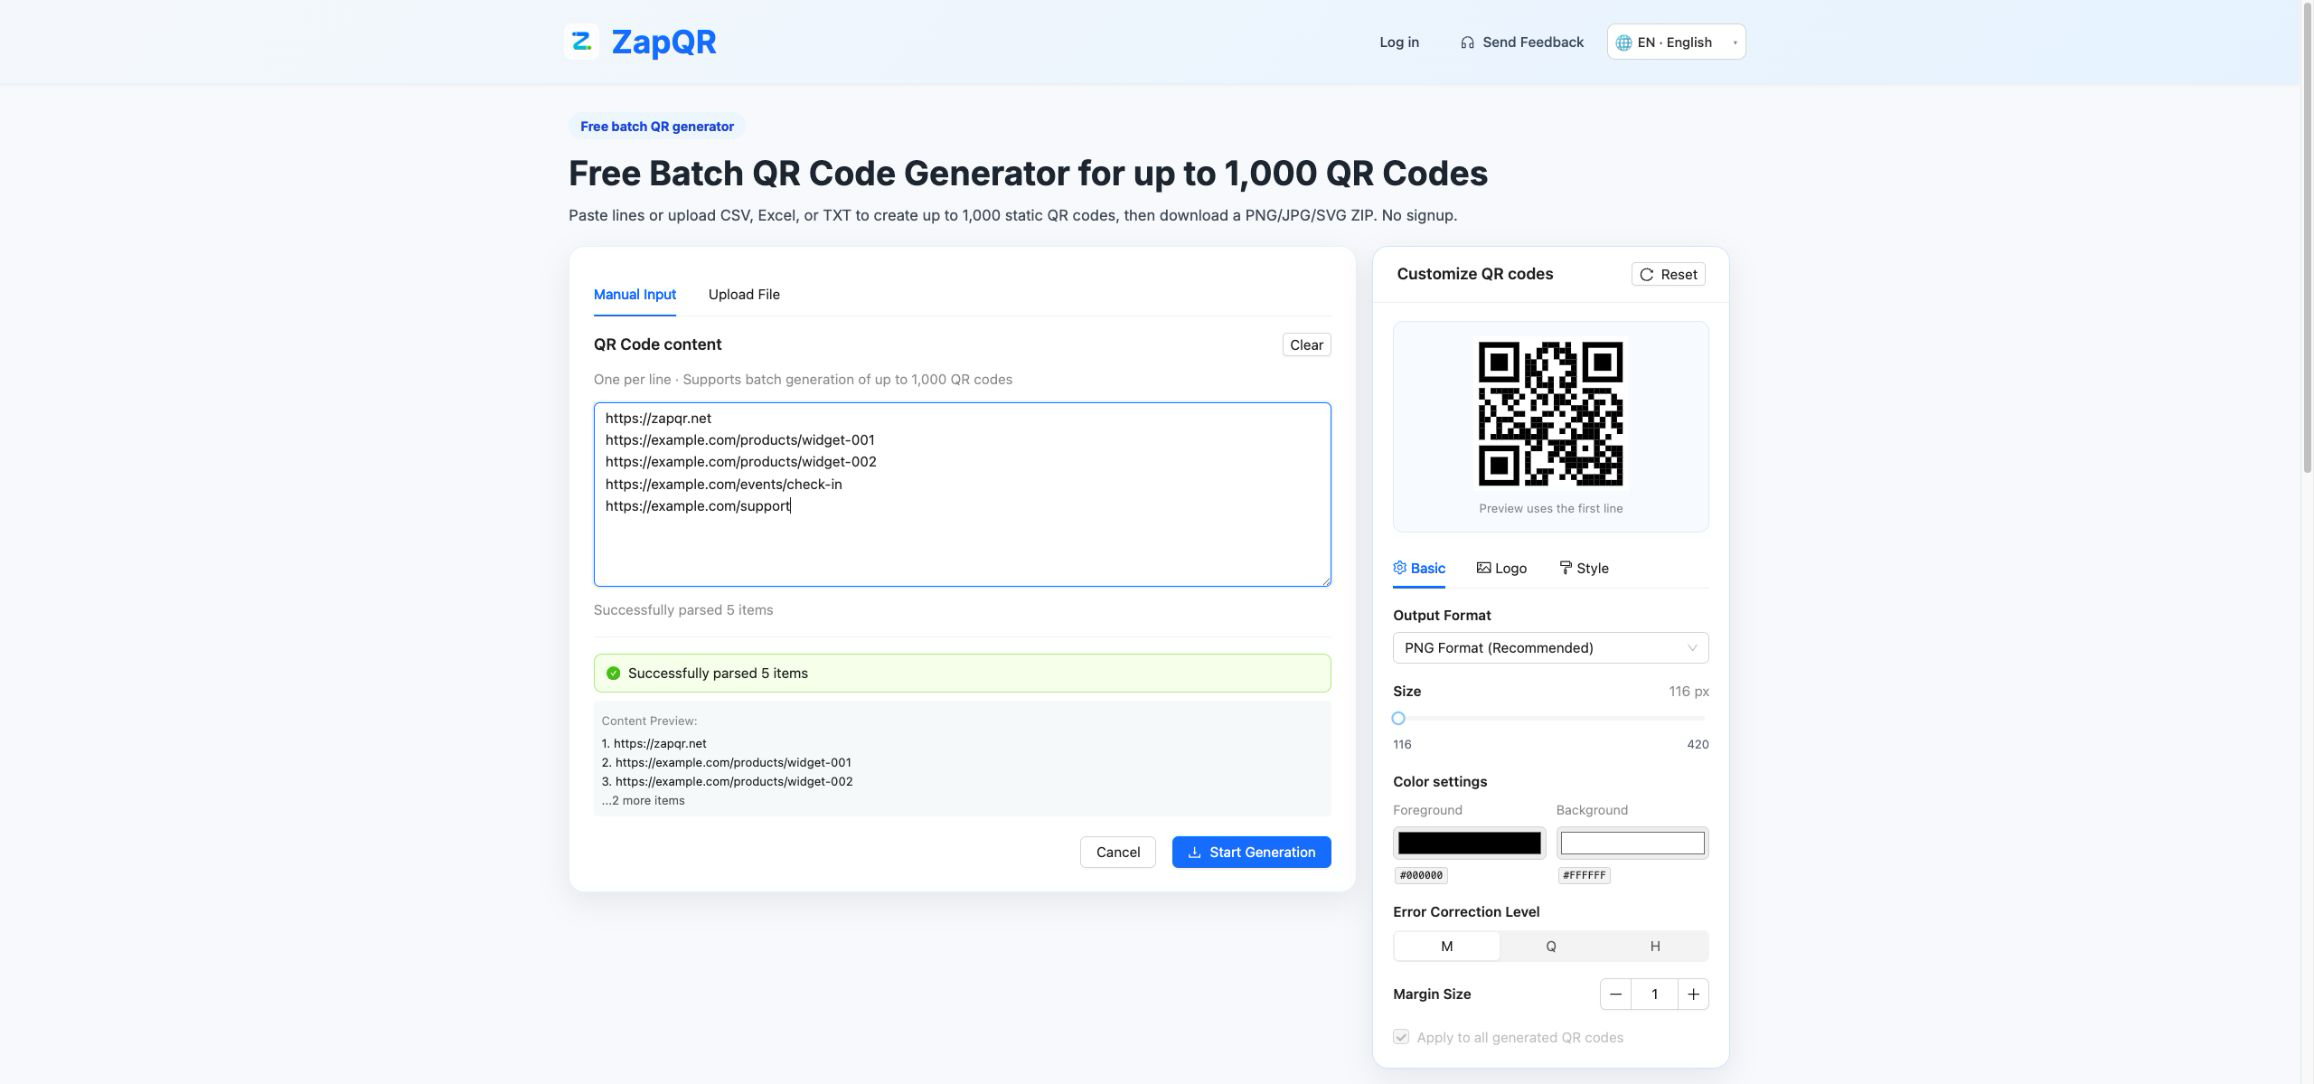Click the image icon on Logo tab
Image resolution: width=2314 pixels, height=1084 pixels.
[1483, 568]
